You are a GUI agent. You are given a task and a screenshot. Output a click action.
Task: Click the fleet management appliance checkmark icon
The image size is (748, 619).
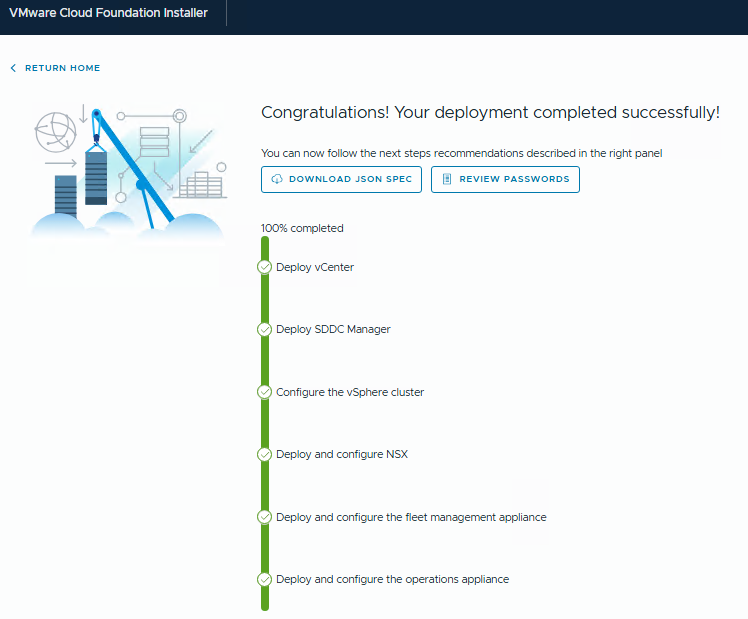265,517
